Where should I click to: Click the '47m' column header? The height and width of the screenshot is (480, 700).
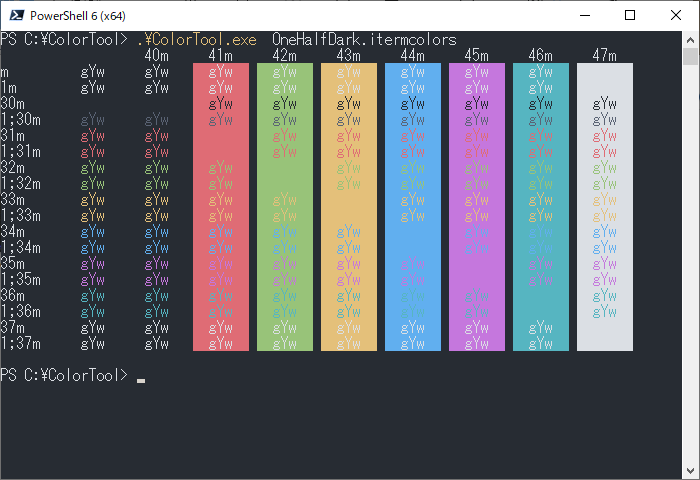(604, 56)
